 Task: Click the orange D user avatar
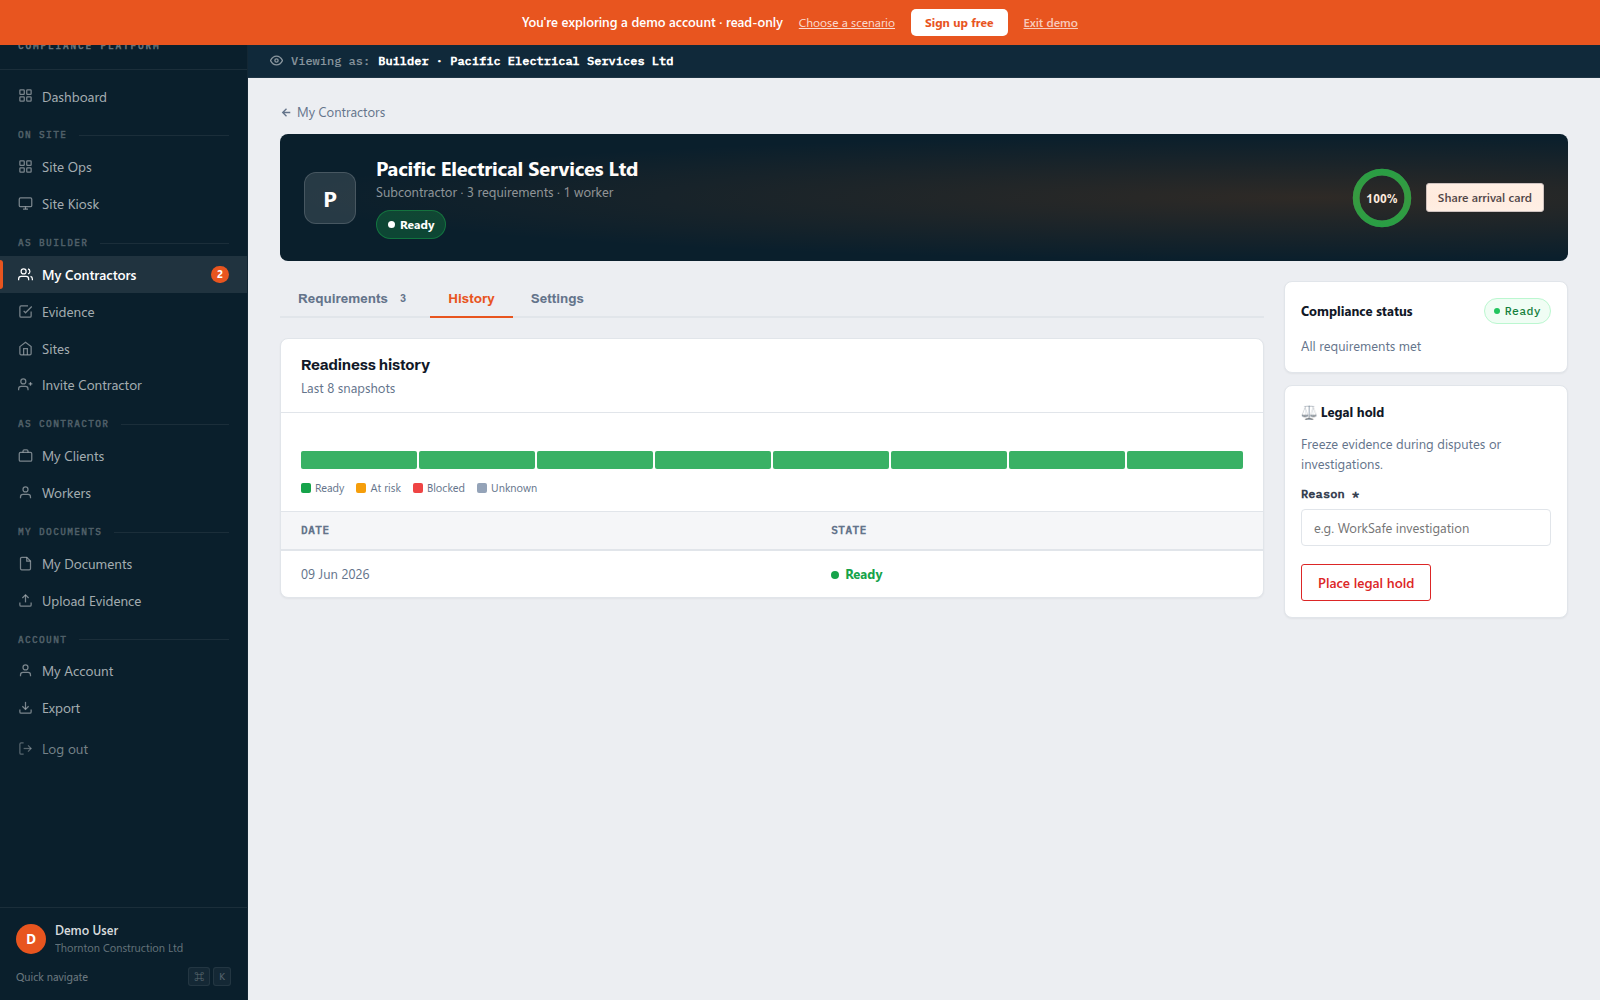coord(31,939)
